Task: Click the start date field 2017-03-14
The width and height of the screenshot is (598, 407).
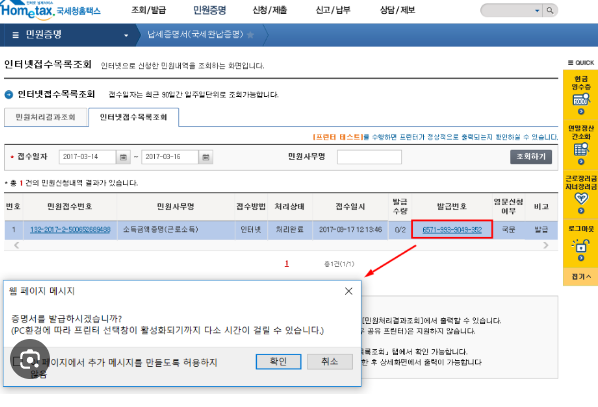Action: pyautogui.click(x=87, y=157)
